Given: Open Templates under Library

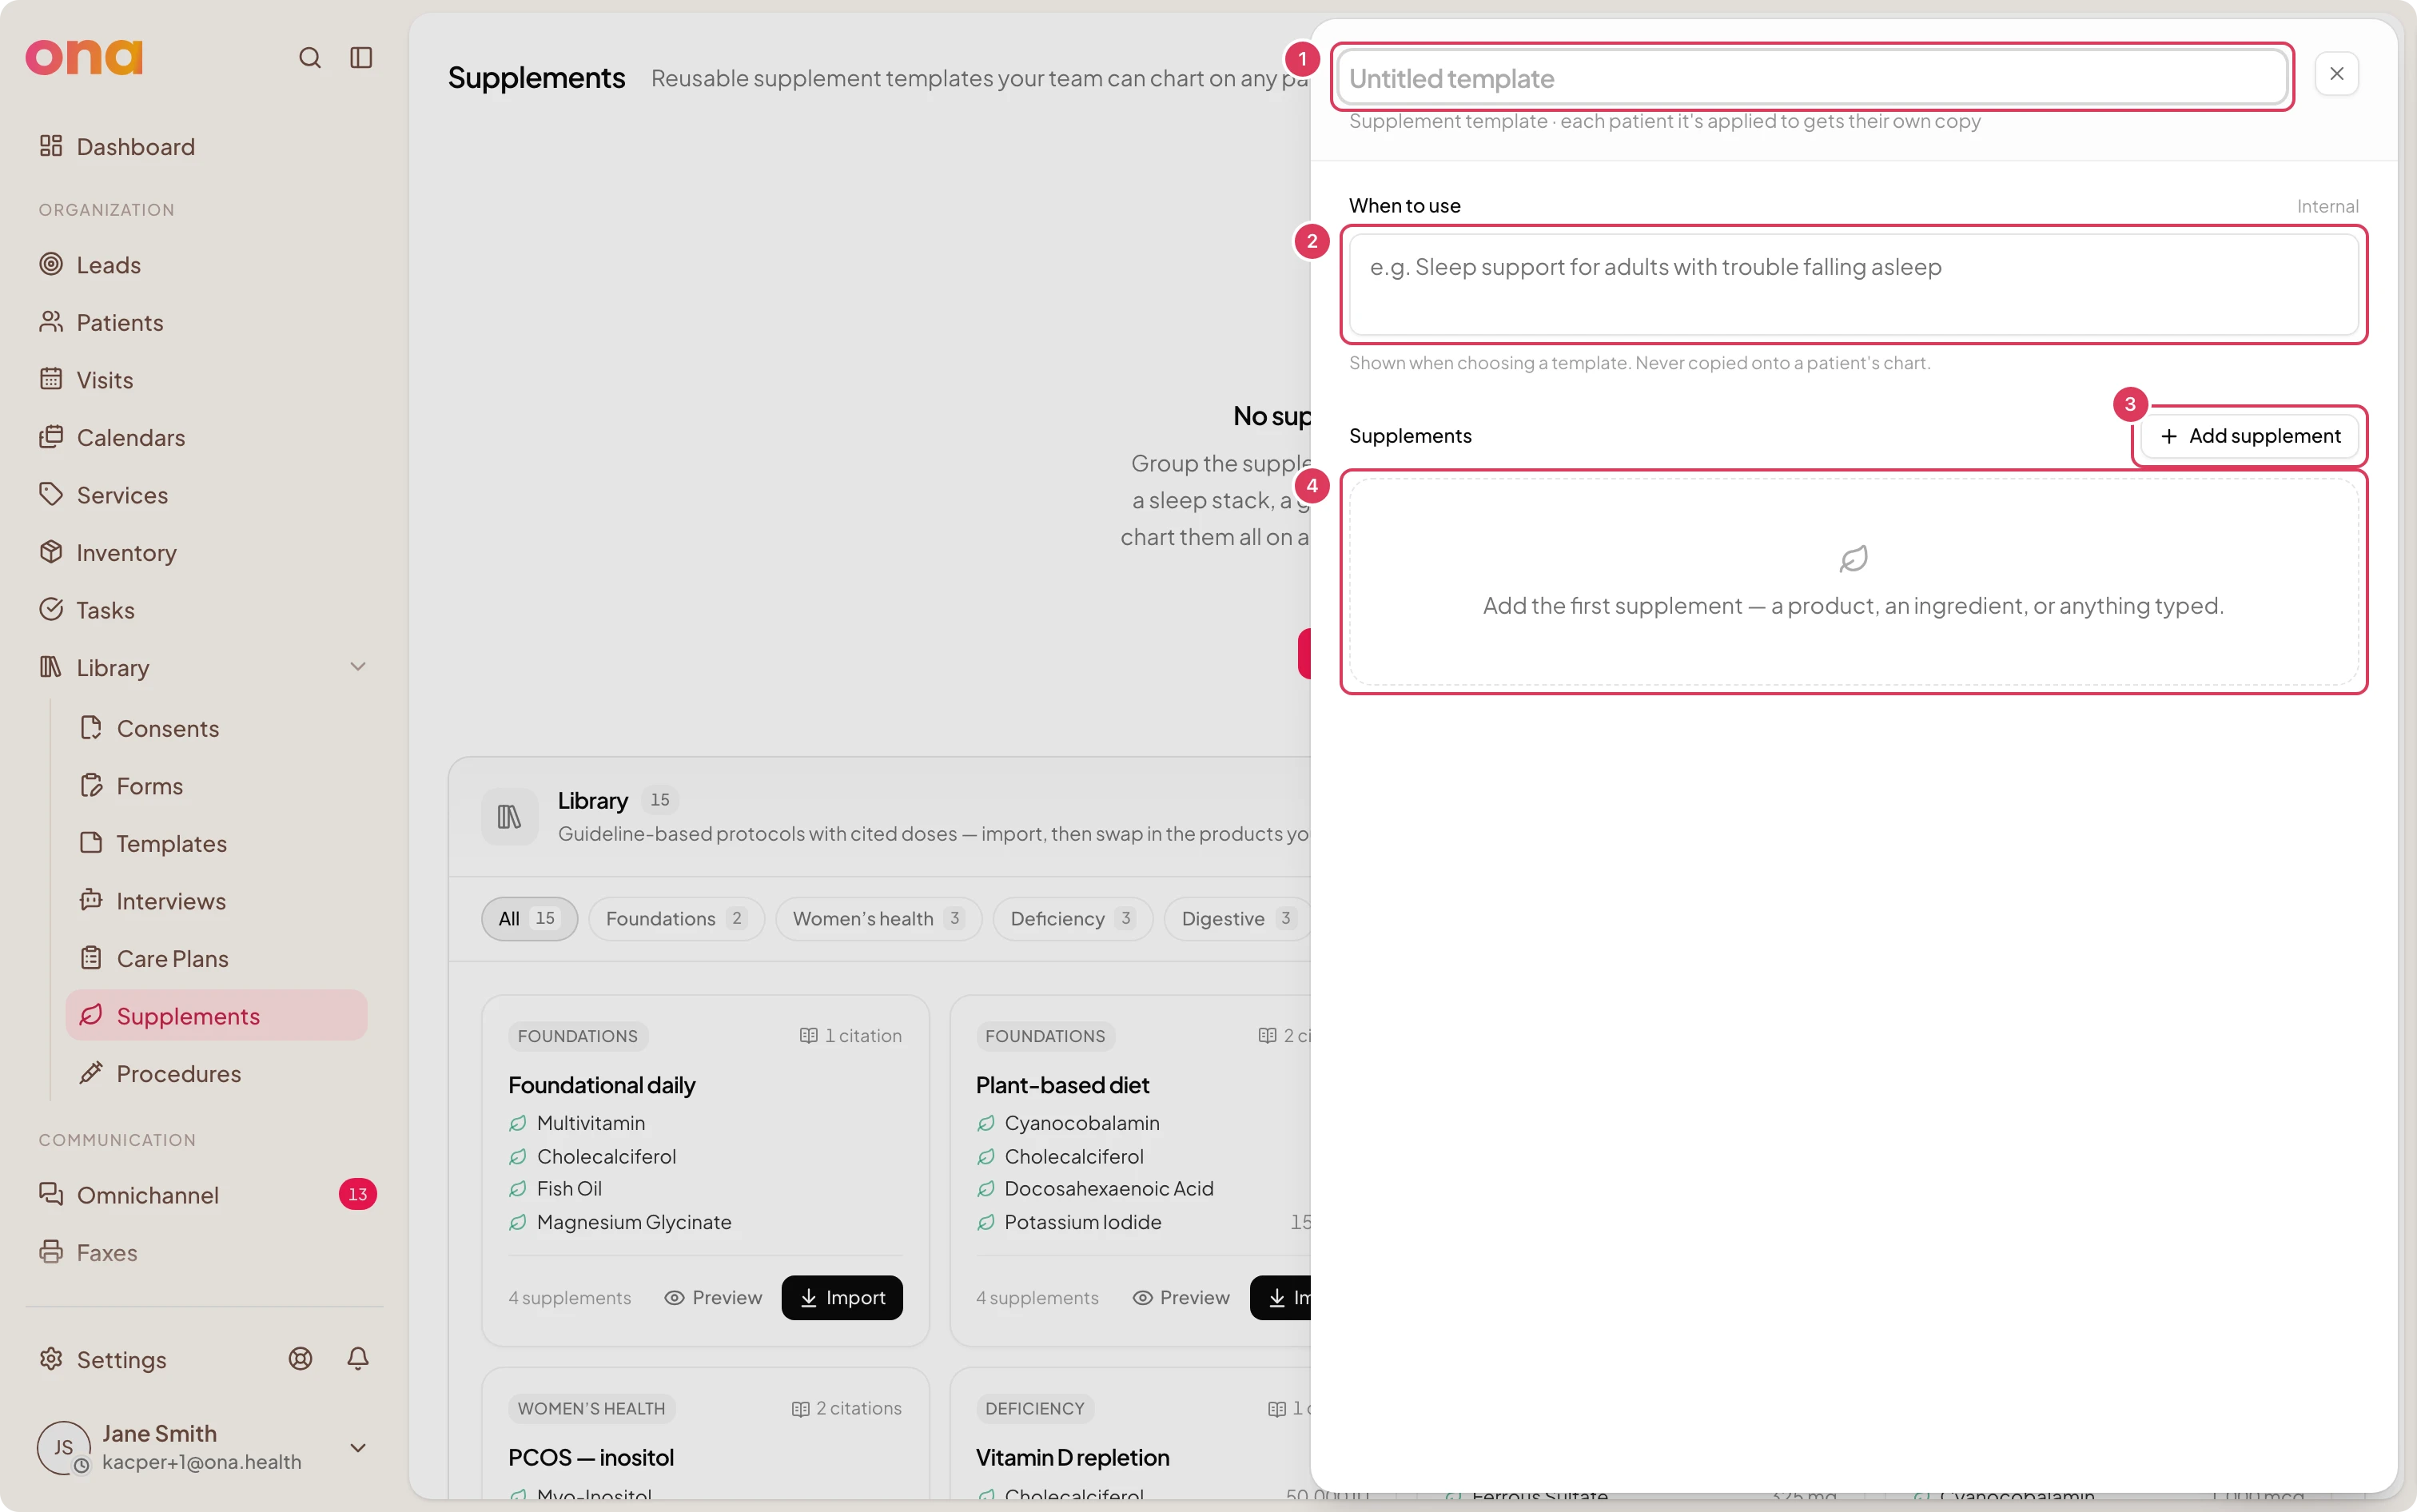Looking at the screenshot, I should click(217, 843).
